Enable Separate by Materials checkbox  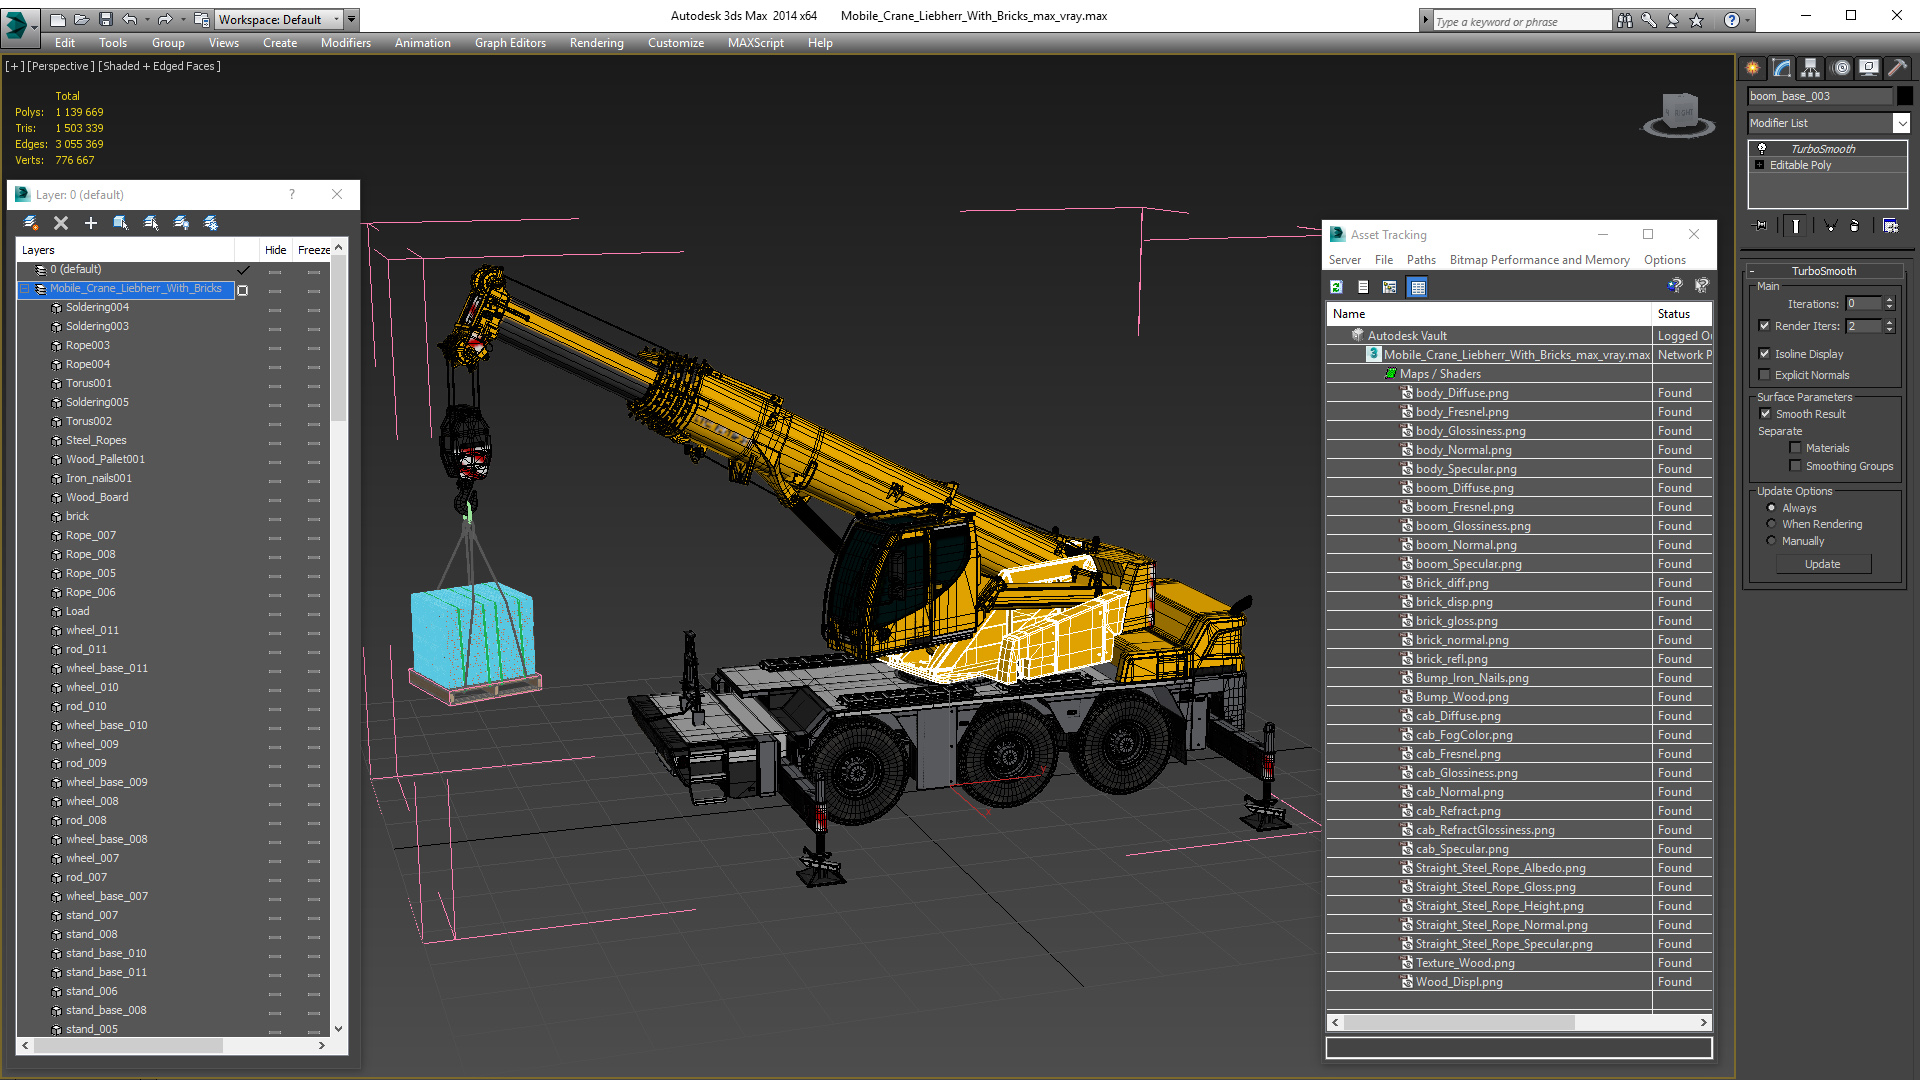tap(1795, 448)
